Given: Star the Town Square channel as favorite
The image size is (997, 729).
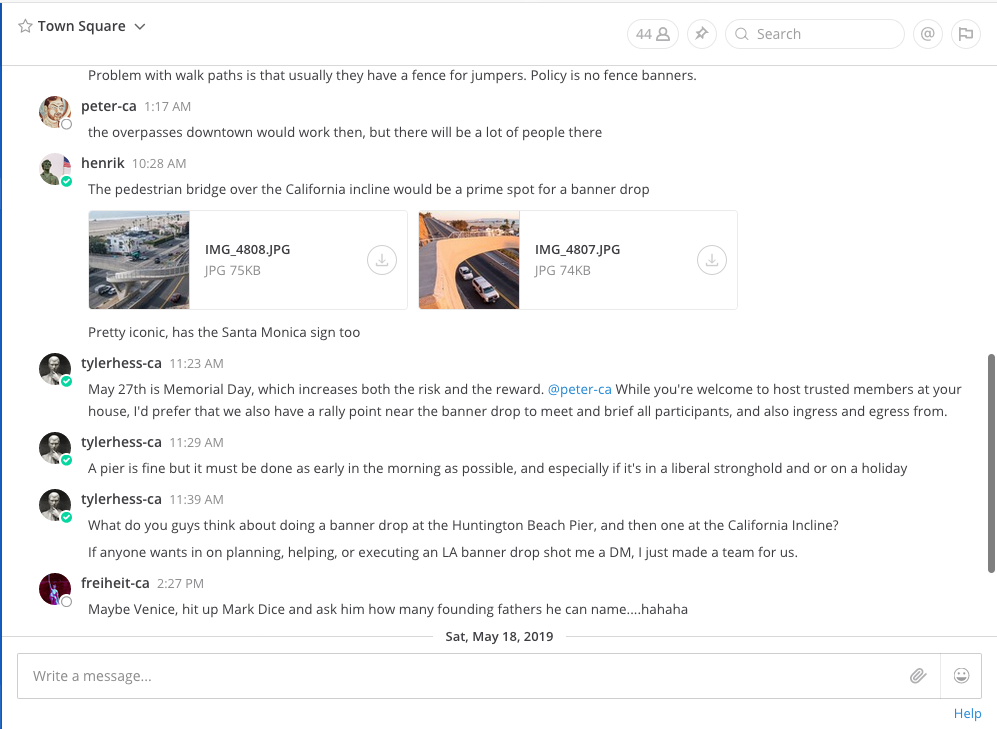Looking at the screenshot, I should (x=25, y=27).
